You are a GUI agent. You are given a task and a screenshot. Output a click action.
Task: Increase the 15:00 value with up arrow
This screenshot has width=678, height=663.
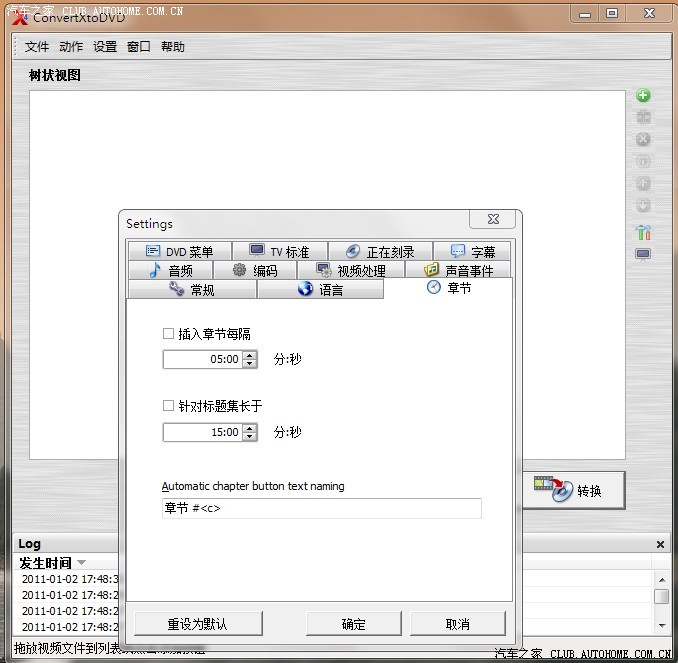pyautogui.click(x=249, y=428)
